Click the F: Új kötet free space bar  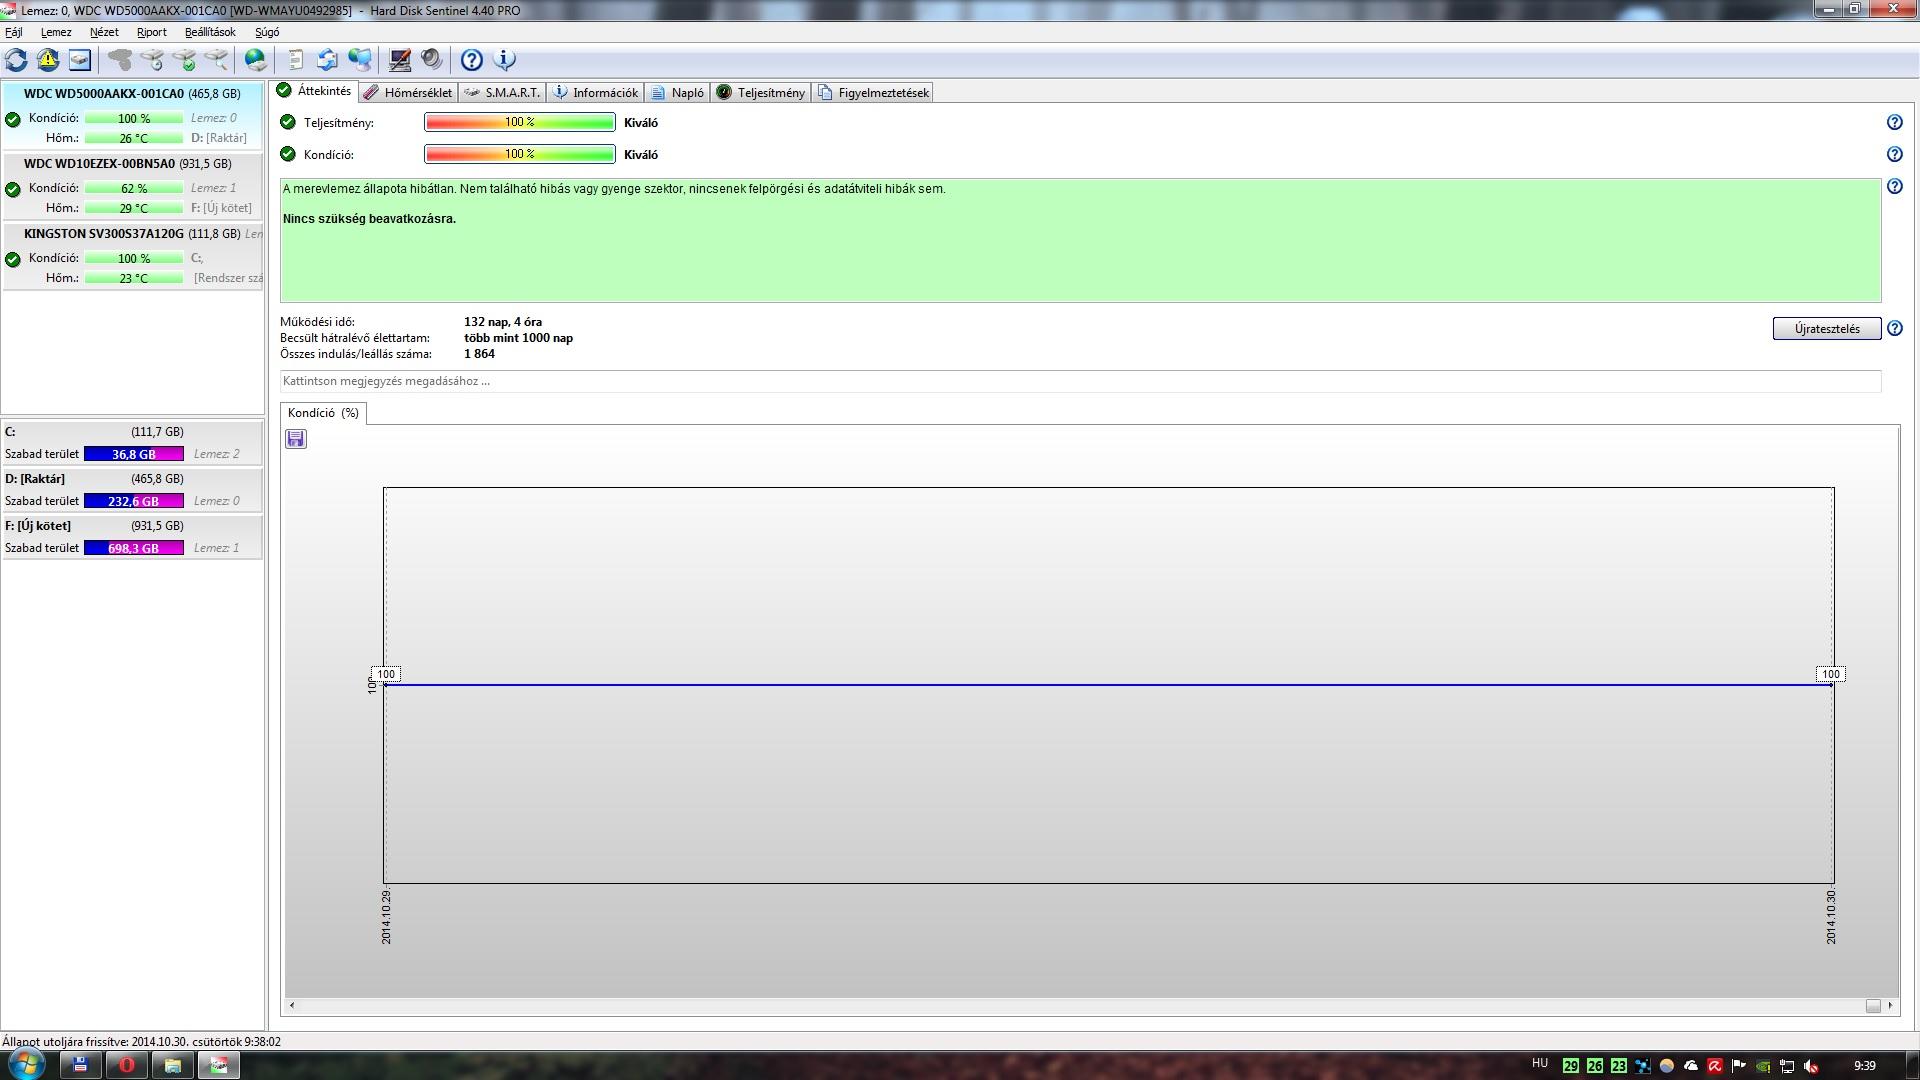pyautogui.click(x=133, y=548)
